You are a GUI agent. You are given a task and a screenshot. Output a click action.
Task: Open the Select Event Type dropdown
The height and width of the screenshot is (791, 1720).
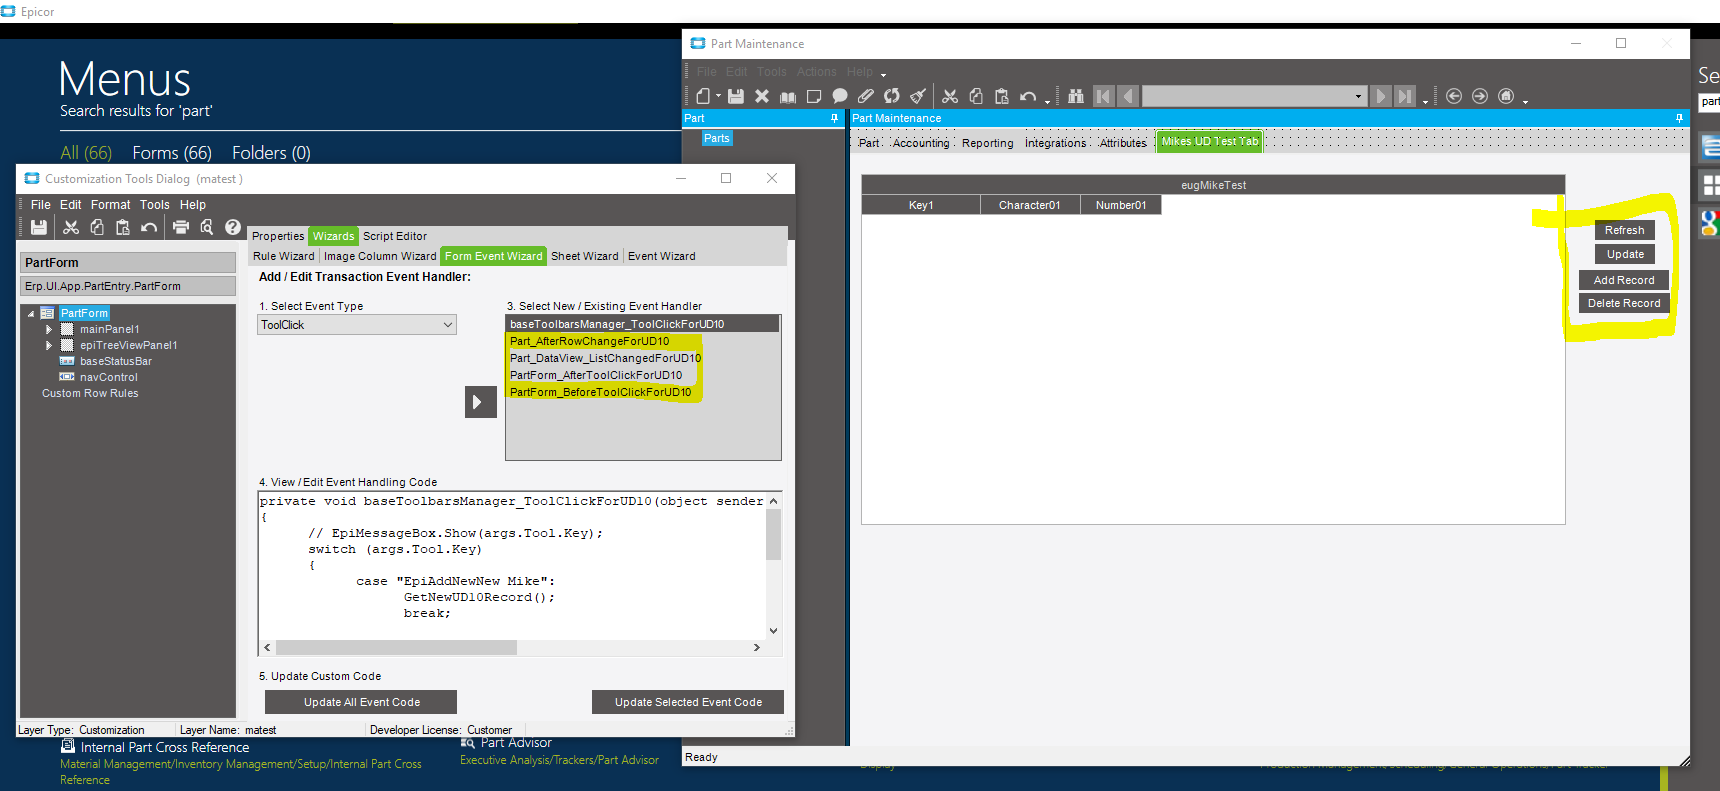(x=447, y=325)
